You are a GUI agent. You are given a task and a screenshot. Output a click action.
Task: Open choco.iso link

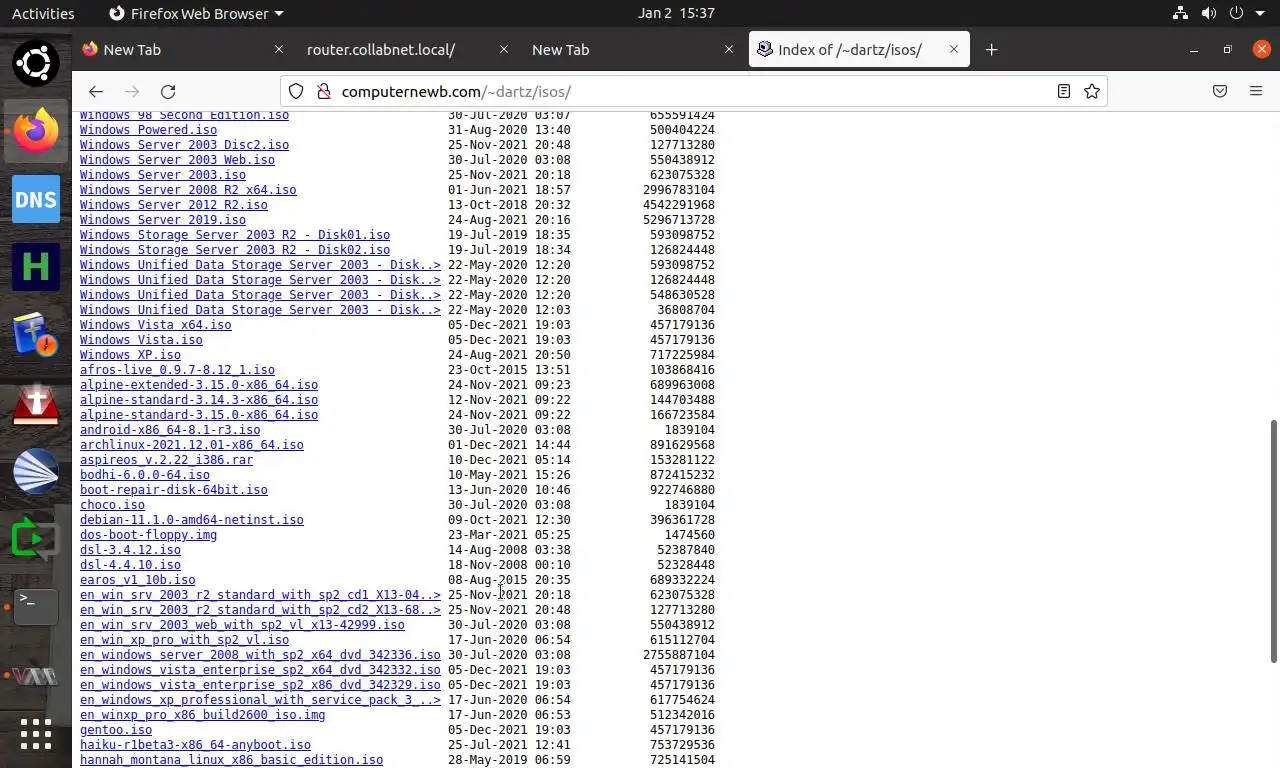pos(112,505)
